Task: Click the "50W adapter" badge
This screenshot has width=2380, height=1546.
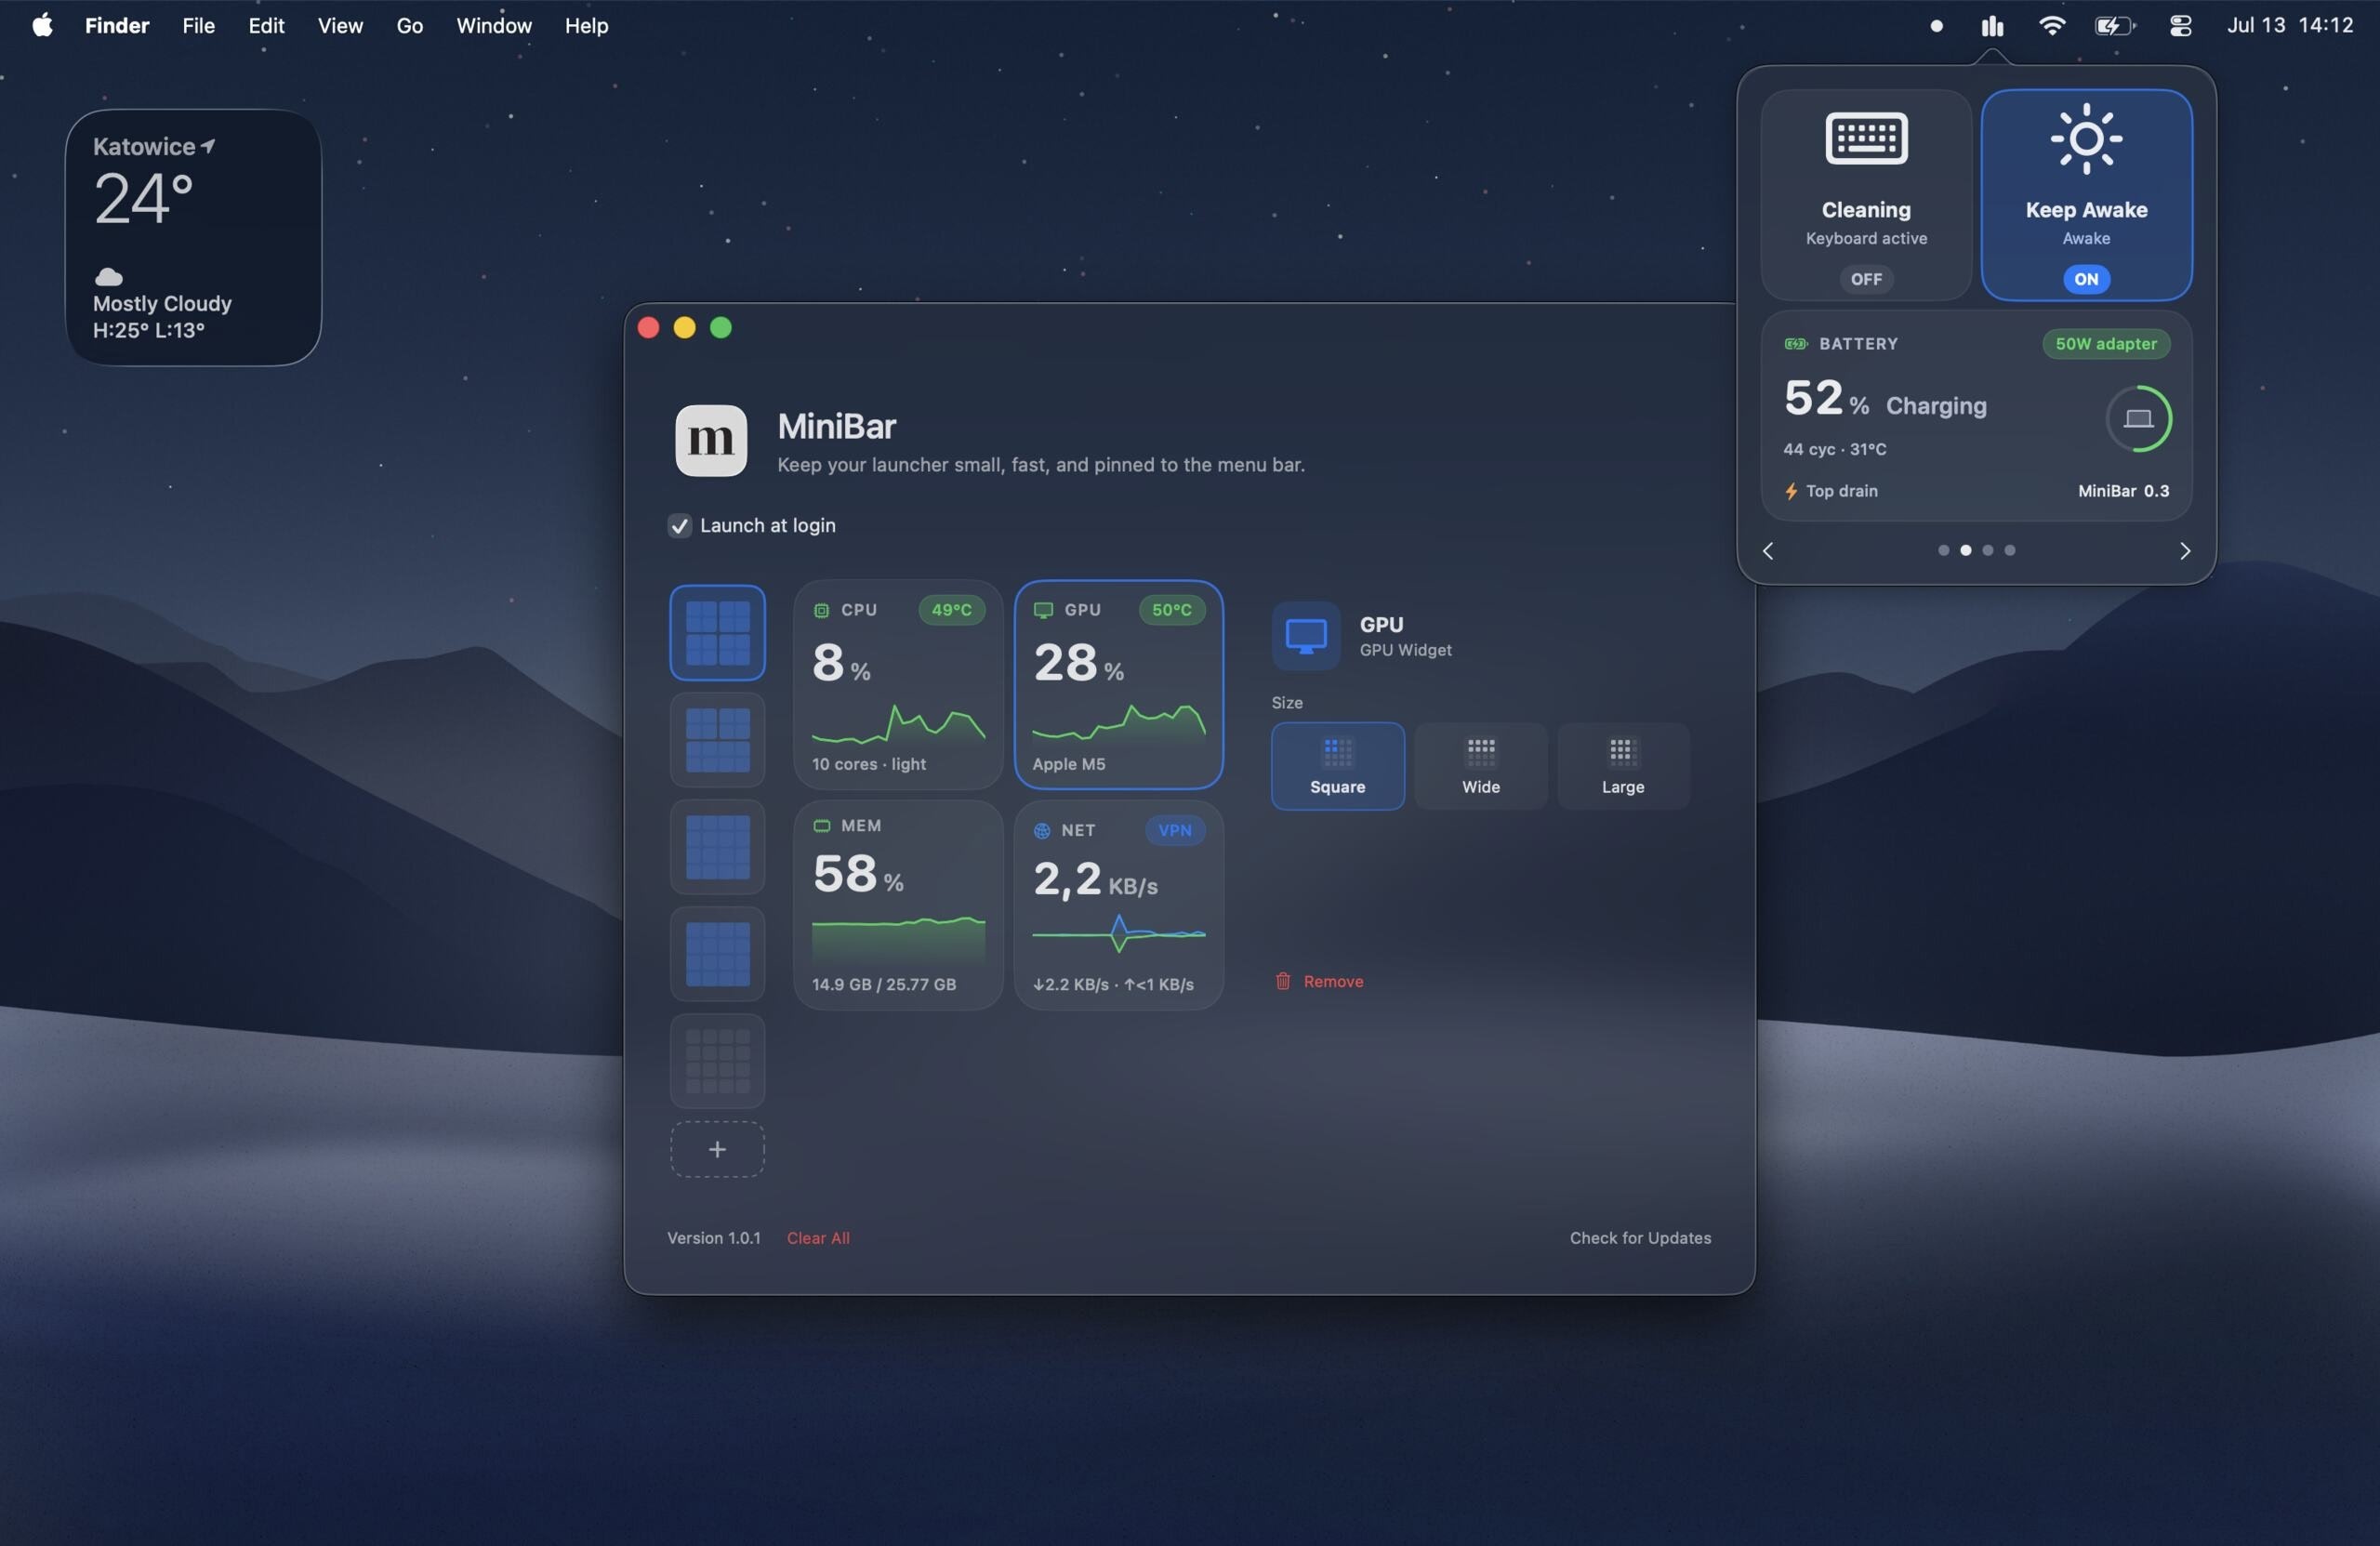Action: [x=2106, y=344]
